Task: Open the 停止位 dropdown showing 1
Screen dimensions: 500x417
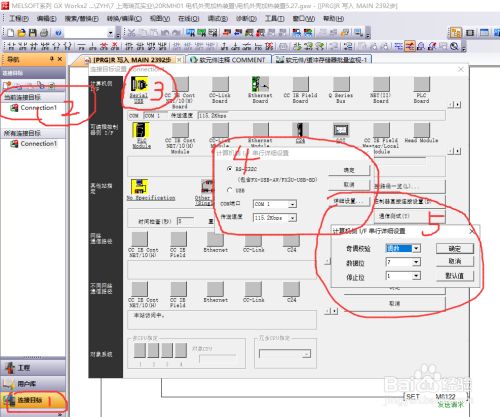Action: [416, 276]
